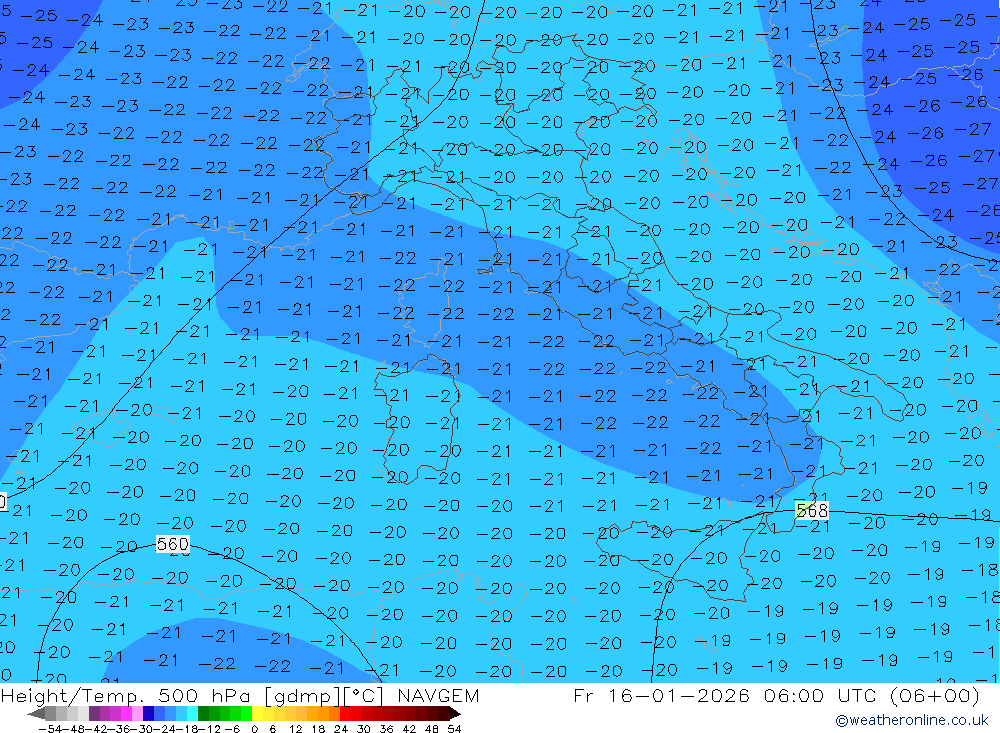Click the 42 legend scale value
Viewport: 1000px width, 733px height.
pos(409,729)
